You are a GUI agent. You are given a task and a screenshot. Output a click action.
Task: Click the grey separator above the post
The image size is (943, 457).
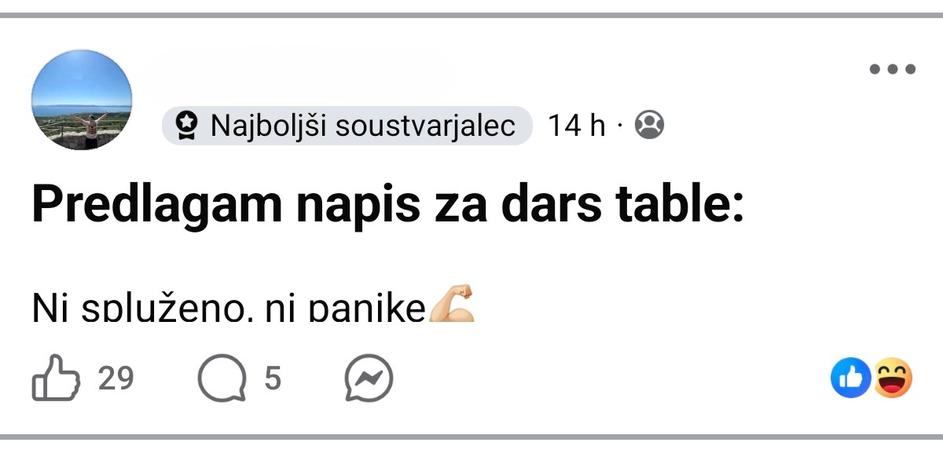tap(471, 15)
